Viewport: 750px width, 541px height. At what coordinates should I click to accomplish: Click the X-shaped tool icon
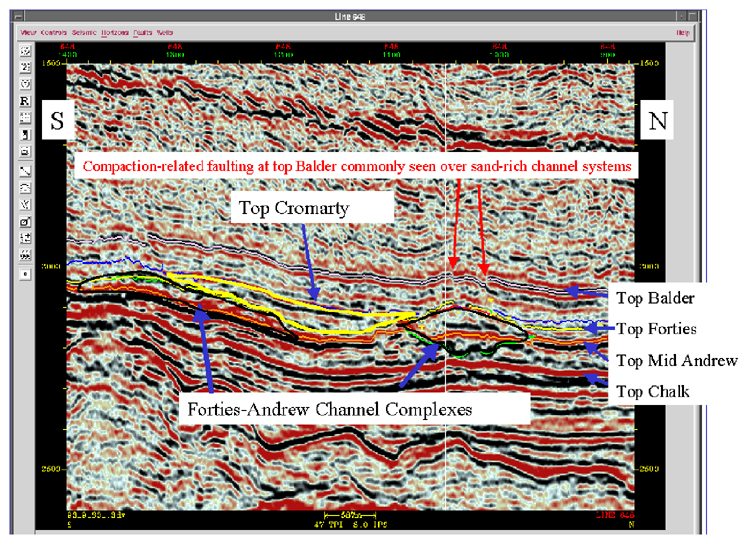pyautogui.click(x=25, y=204)
